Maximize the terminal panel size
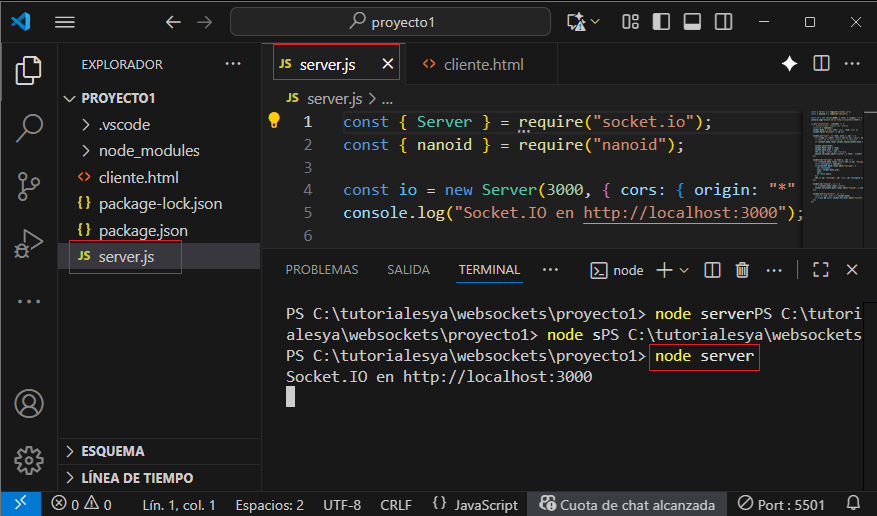Screen dimensions: 877x516 (x=820, y=270)
